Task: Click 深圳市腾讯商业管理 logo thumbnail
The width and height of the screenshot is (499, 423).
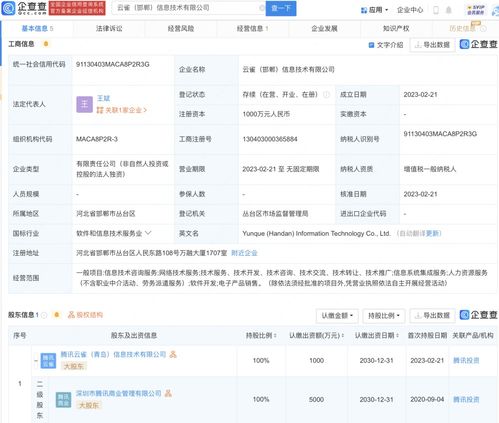Action: 63,400
